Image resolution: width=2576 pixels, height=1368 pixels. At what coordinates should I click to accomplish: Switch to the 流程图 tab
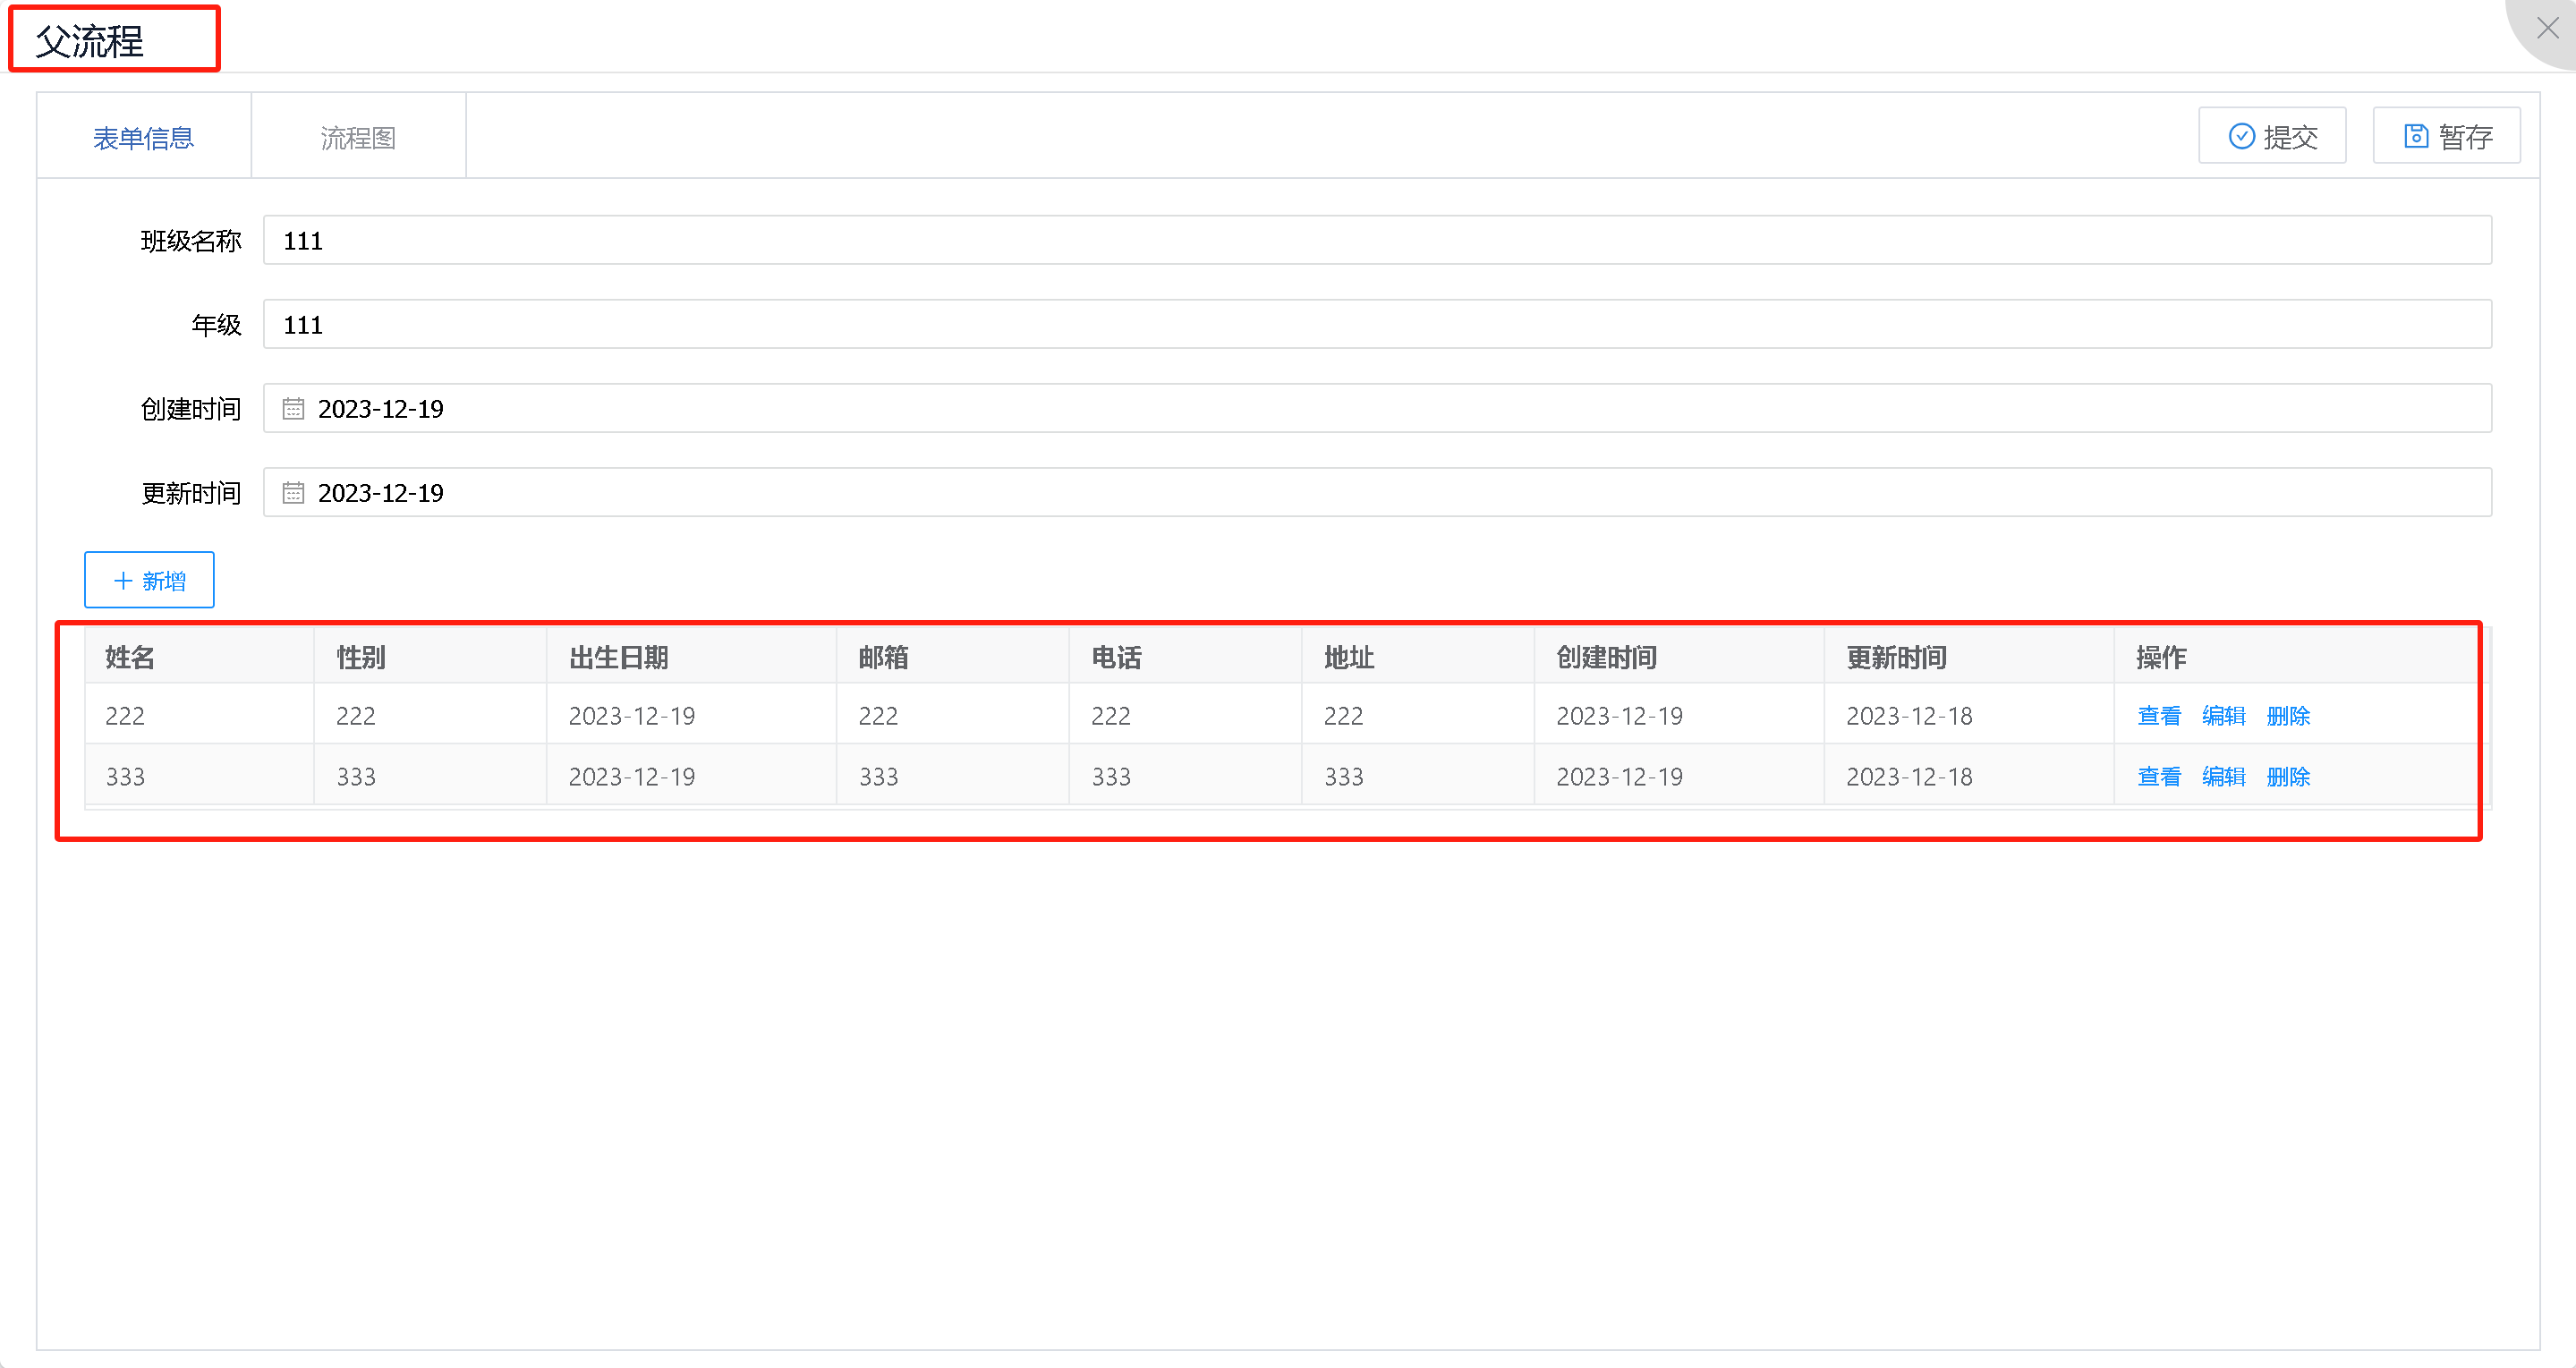point(358,138)
